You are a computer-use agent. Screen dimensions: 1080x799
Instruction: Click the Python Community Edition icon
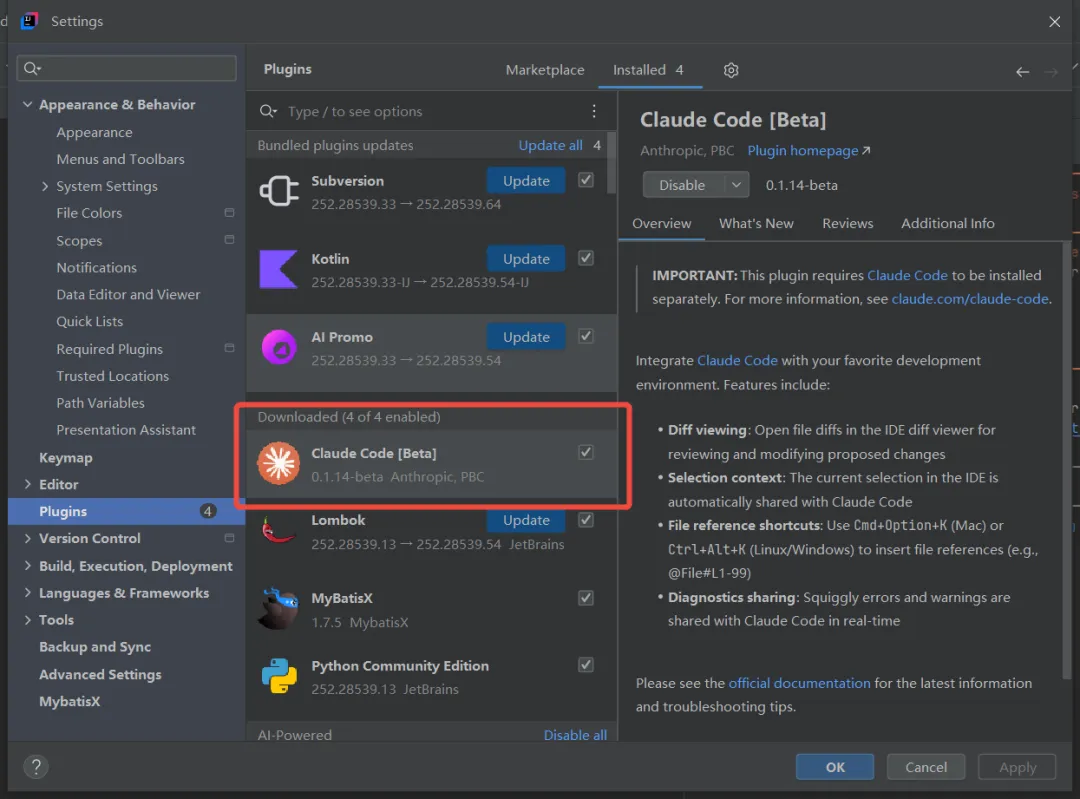coord(278,676)
